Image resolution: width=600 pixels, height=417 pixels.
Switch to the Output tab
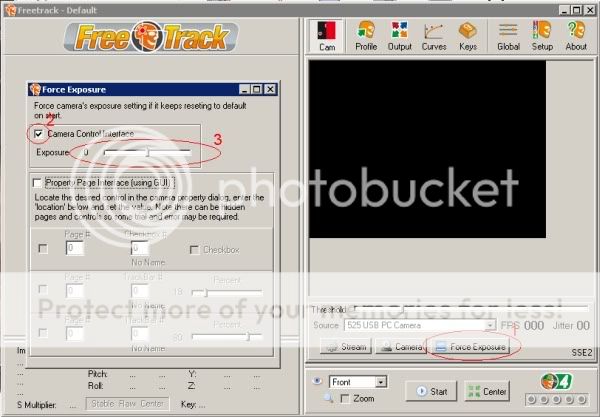coord(399,36)
